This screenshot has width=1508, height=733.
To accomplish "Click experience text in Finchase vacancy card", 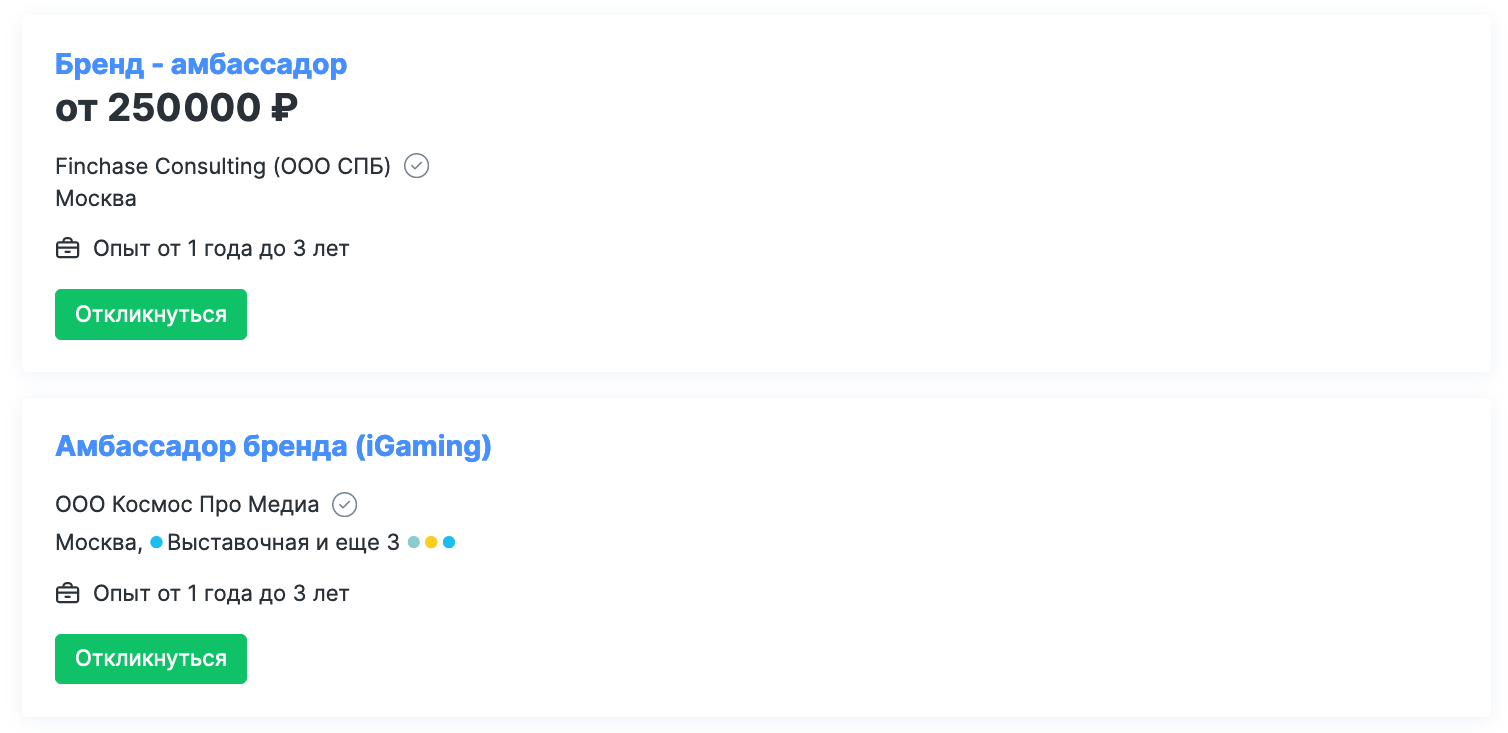I will (221, 248).
